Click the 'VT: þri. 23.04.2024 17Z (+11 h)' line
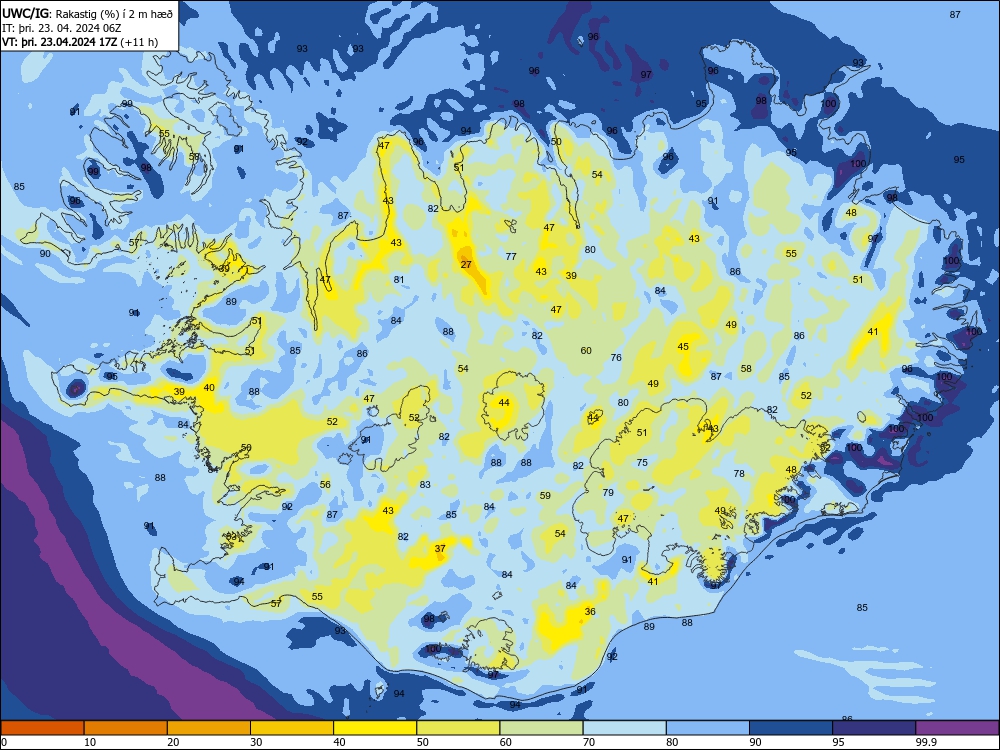This screenshot has height=750, width=1000. 80,42
